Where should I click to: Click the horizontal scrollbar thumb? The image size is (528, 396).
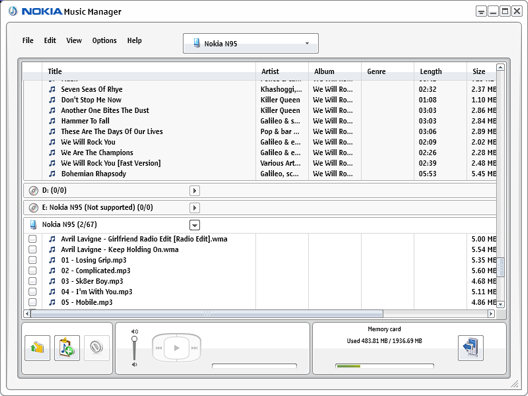(x=207, y=314)
